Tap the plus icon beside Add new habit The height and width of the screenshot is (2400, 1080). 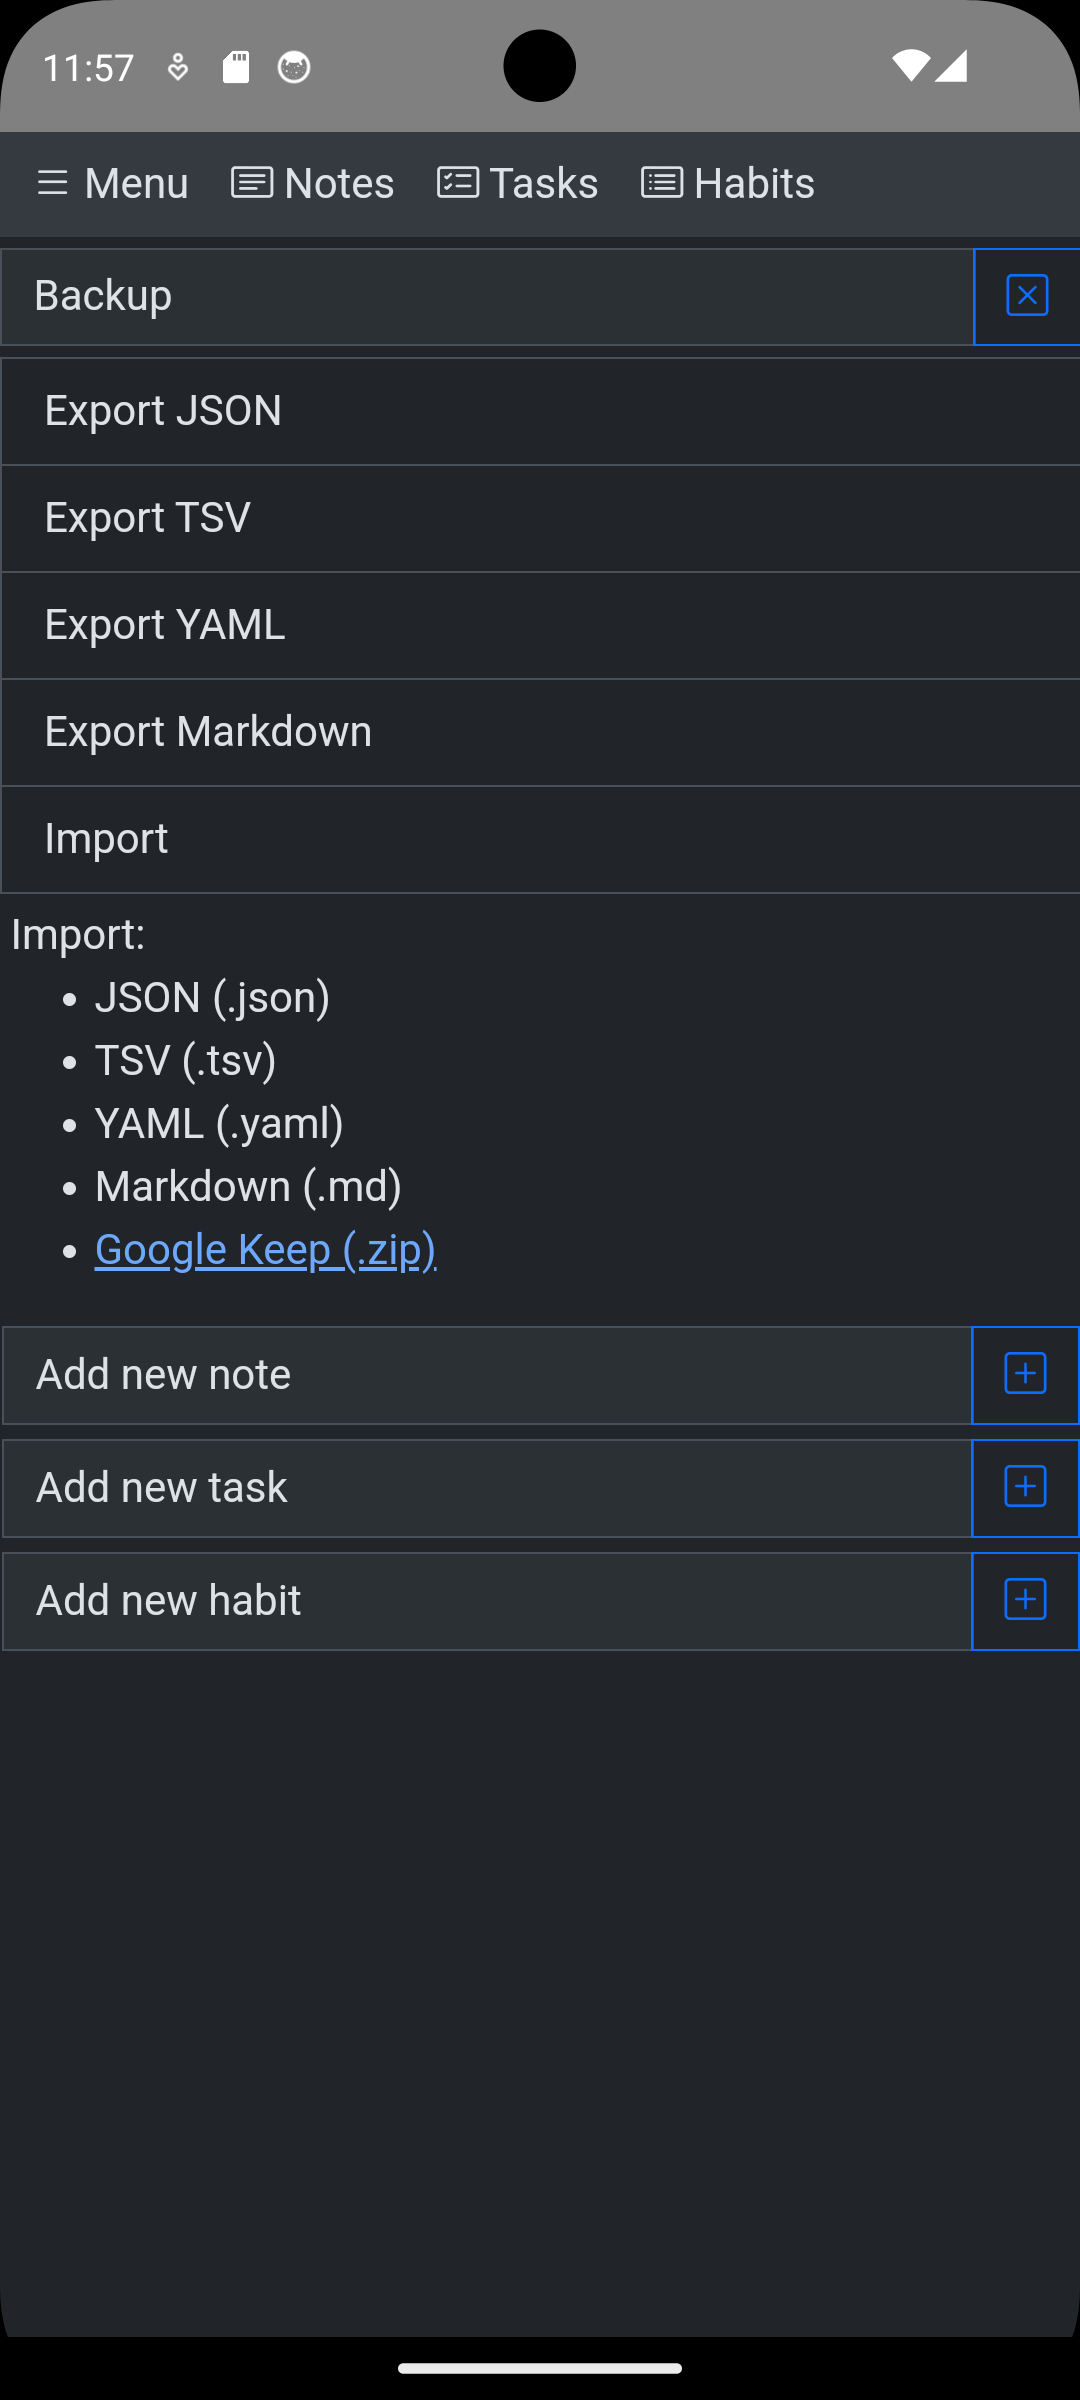(1025, 1600)
